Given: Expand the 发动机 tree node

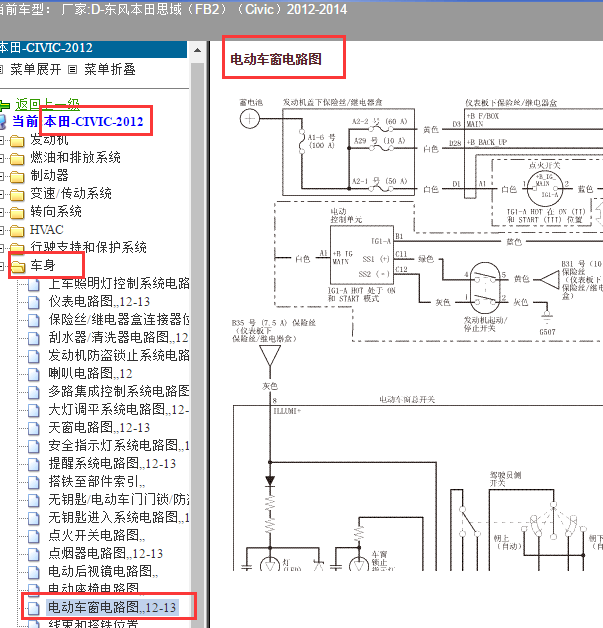Looking at the screenshot, I should (x=2, y=140).
